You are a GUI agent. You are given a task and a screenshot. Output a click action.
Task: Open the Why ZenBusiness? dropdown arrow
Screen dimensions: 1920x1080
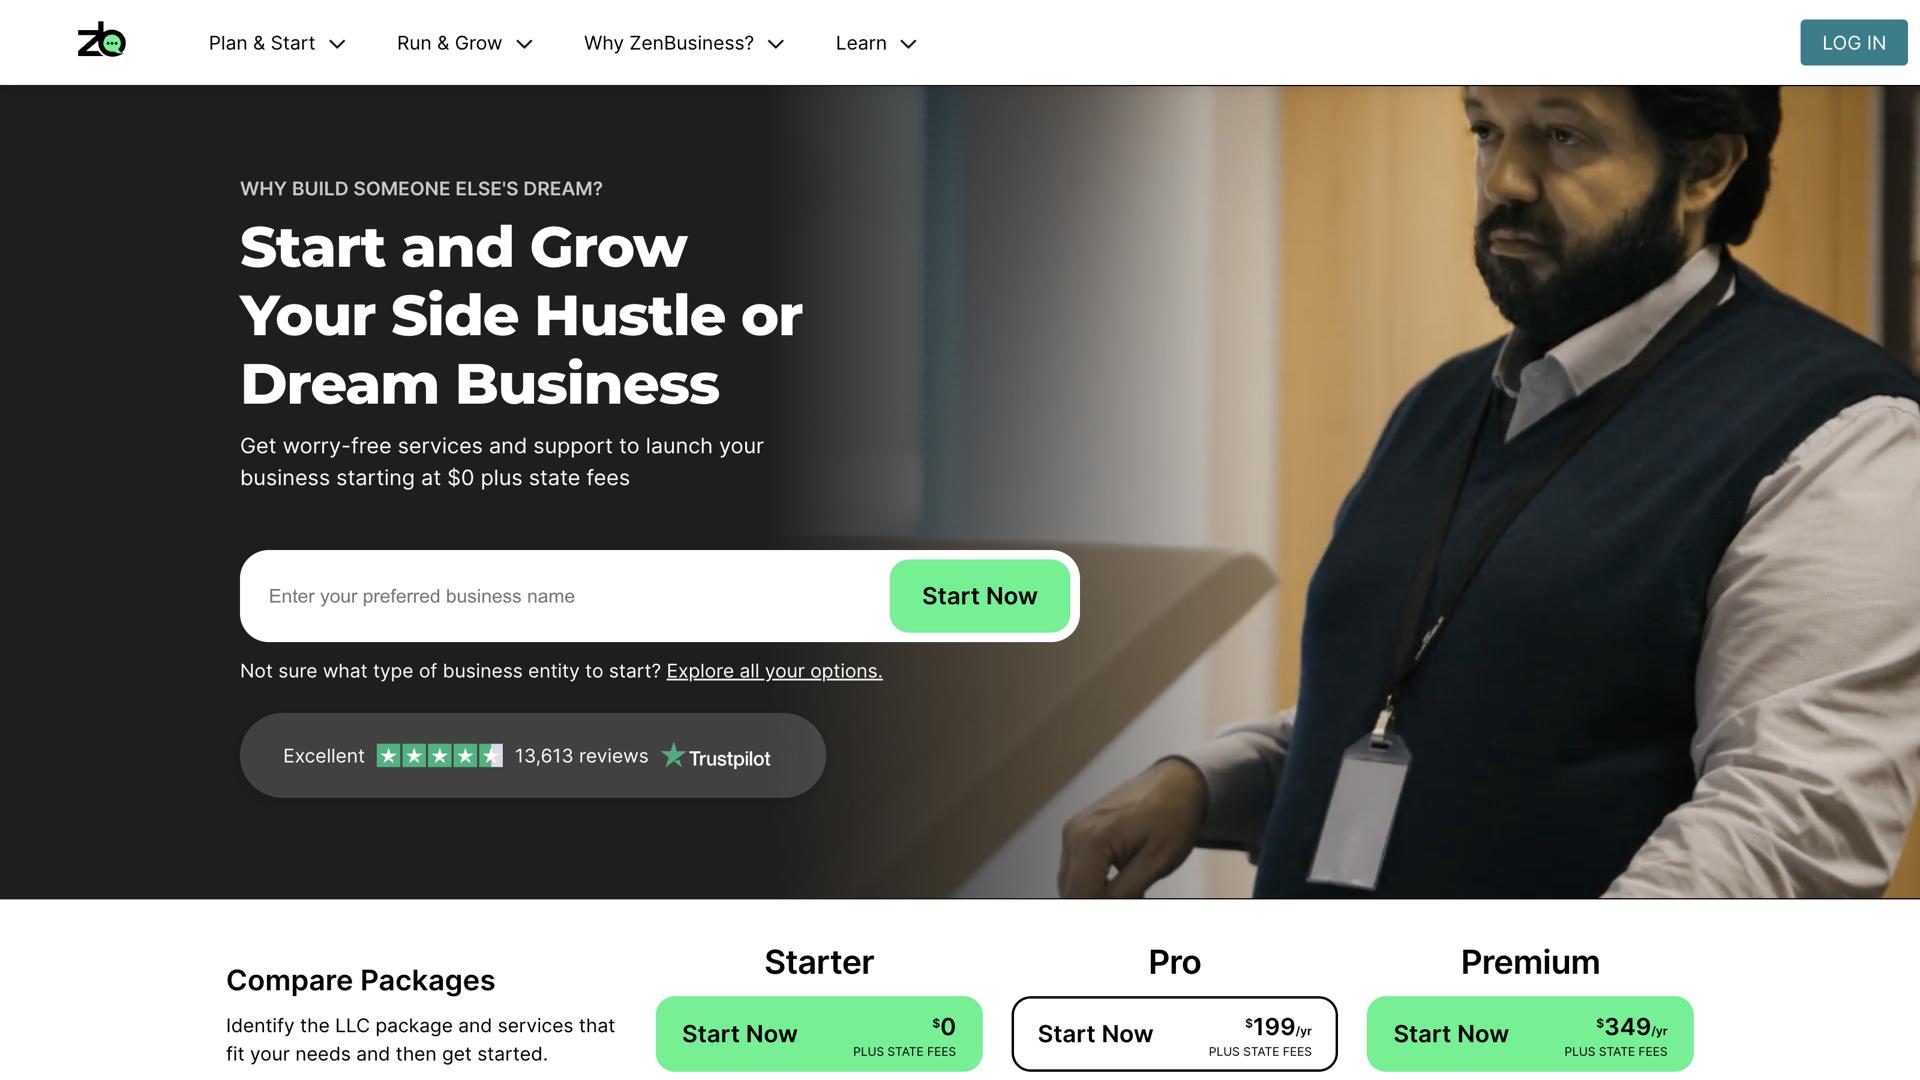(x=776, y=44)
